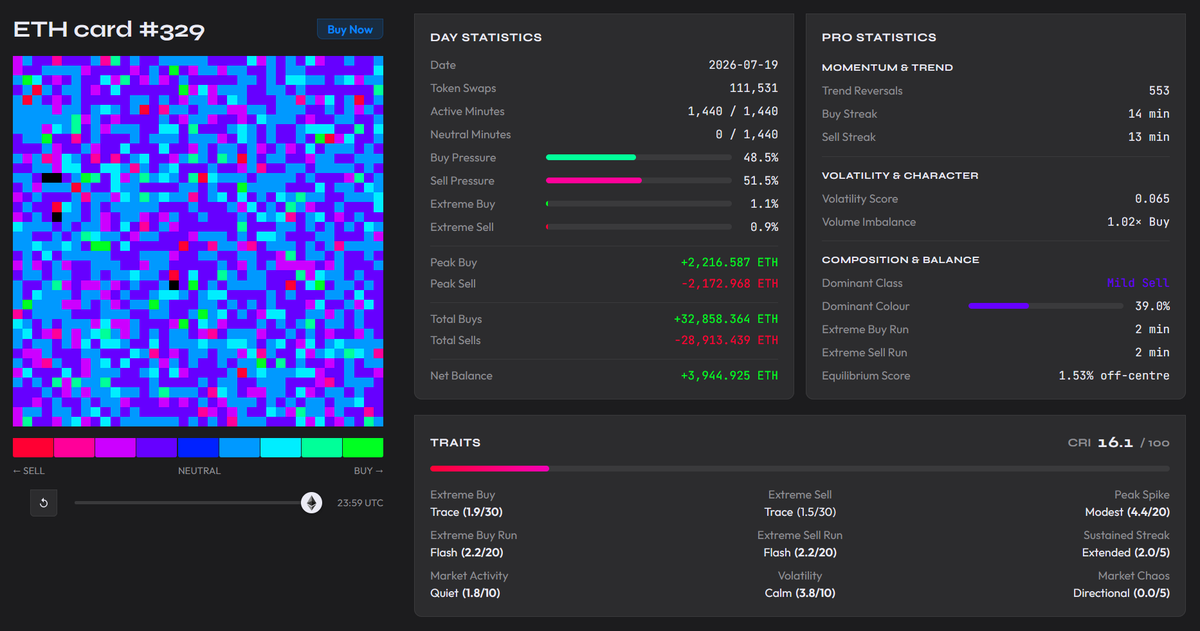Select the hot pink legend swatch
Screen dimensions: 1200x631
tap(74, 448)
